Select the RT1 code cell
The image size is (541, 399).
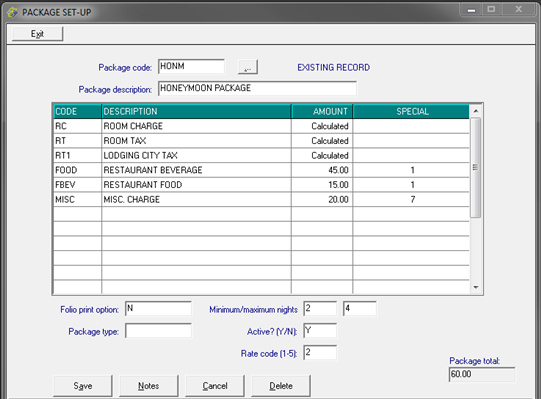[x=78, y=156]
